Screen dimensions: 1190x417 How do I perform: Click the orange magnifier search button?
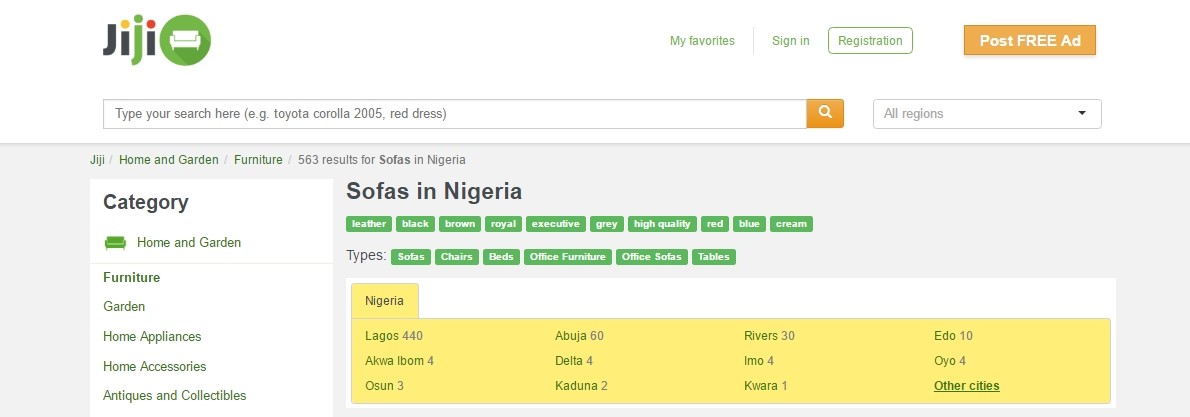(825, 113)
